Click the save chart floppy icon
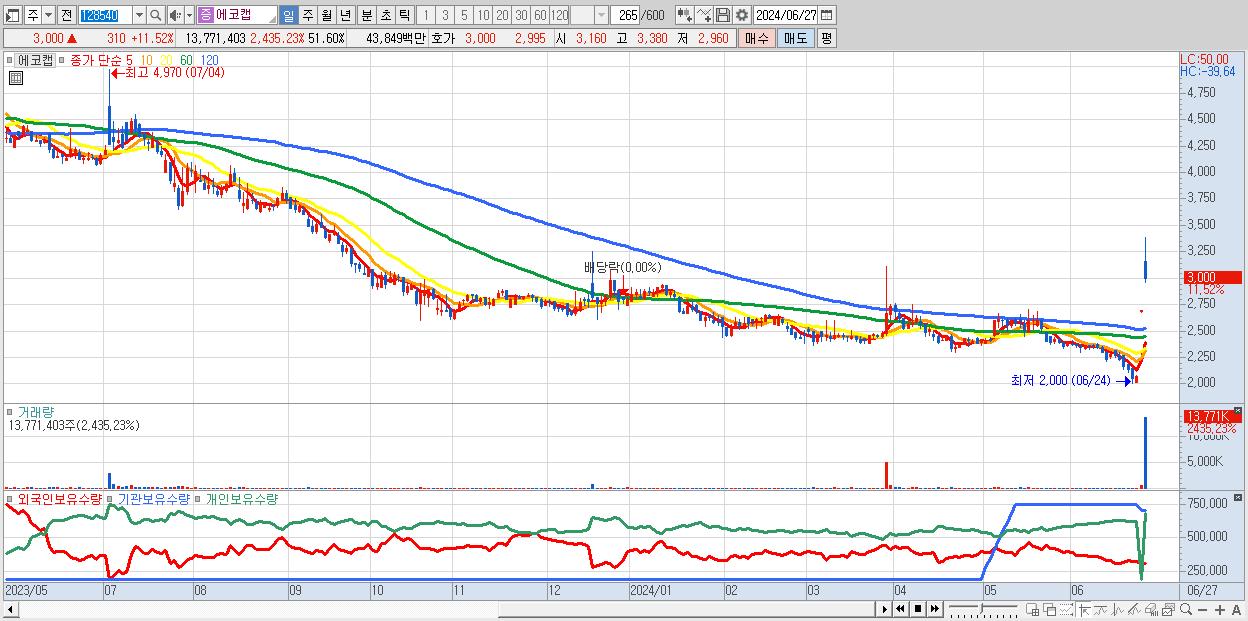1248x621 pixels. (722, 15)
